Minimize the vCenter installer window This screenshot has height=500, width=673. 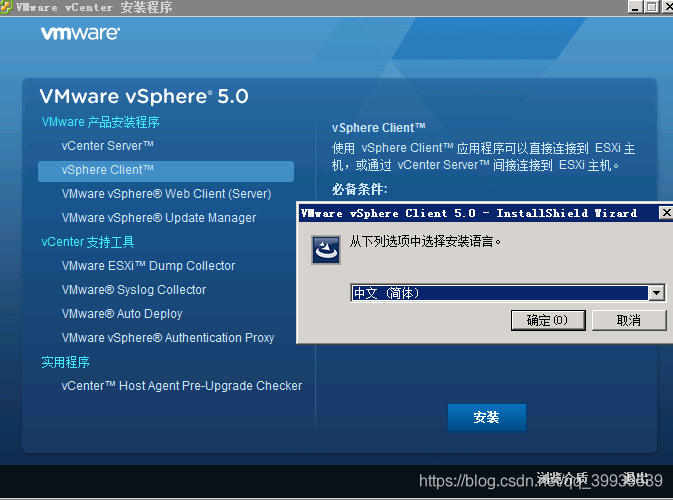click(x=635, y=7)
